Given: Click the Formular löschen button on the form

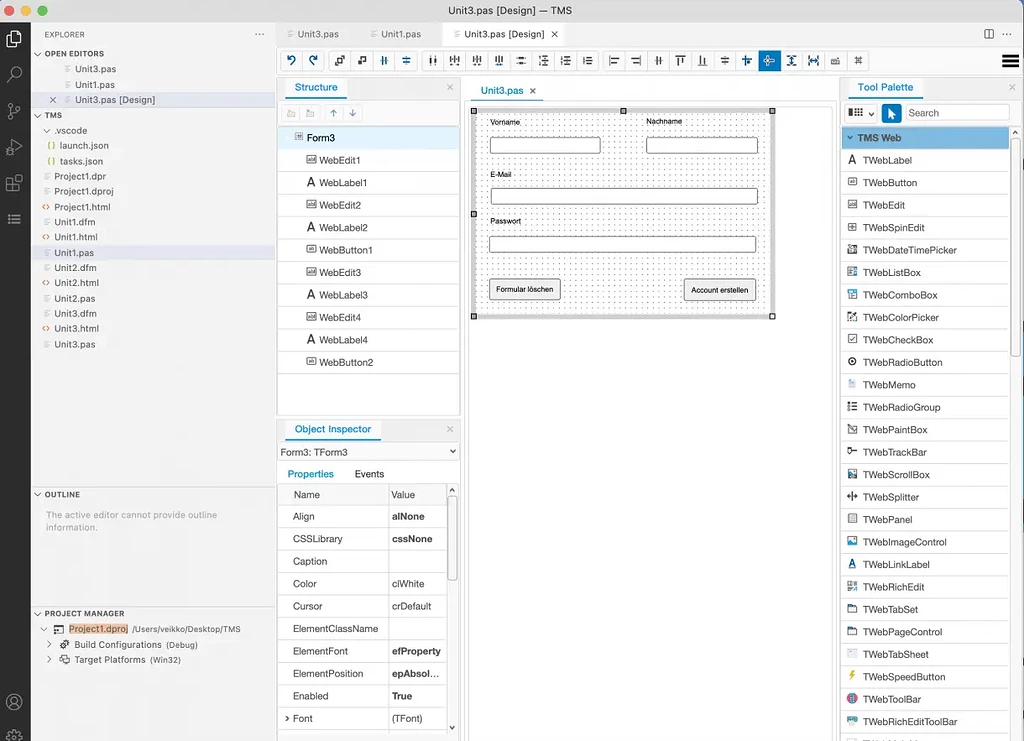Looking at the screenshot, I should pos(524,289).
